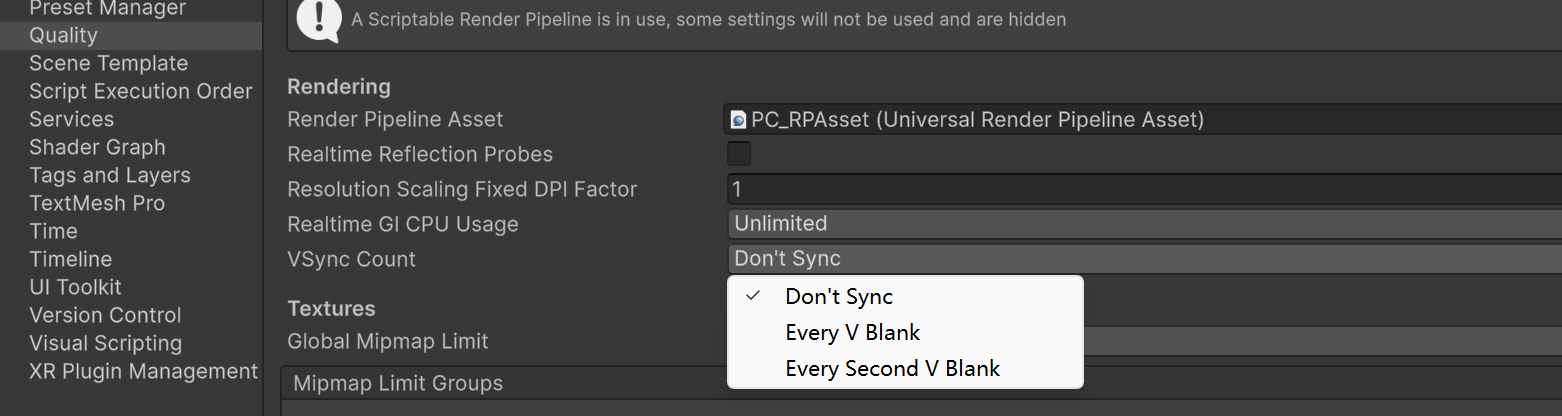Open Script Execution Order settings

tap(140, 91)
